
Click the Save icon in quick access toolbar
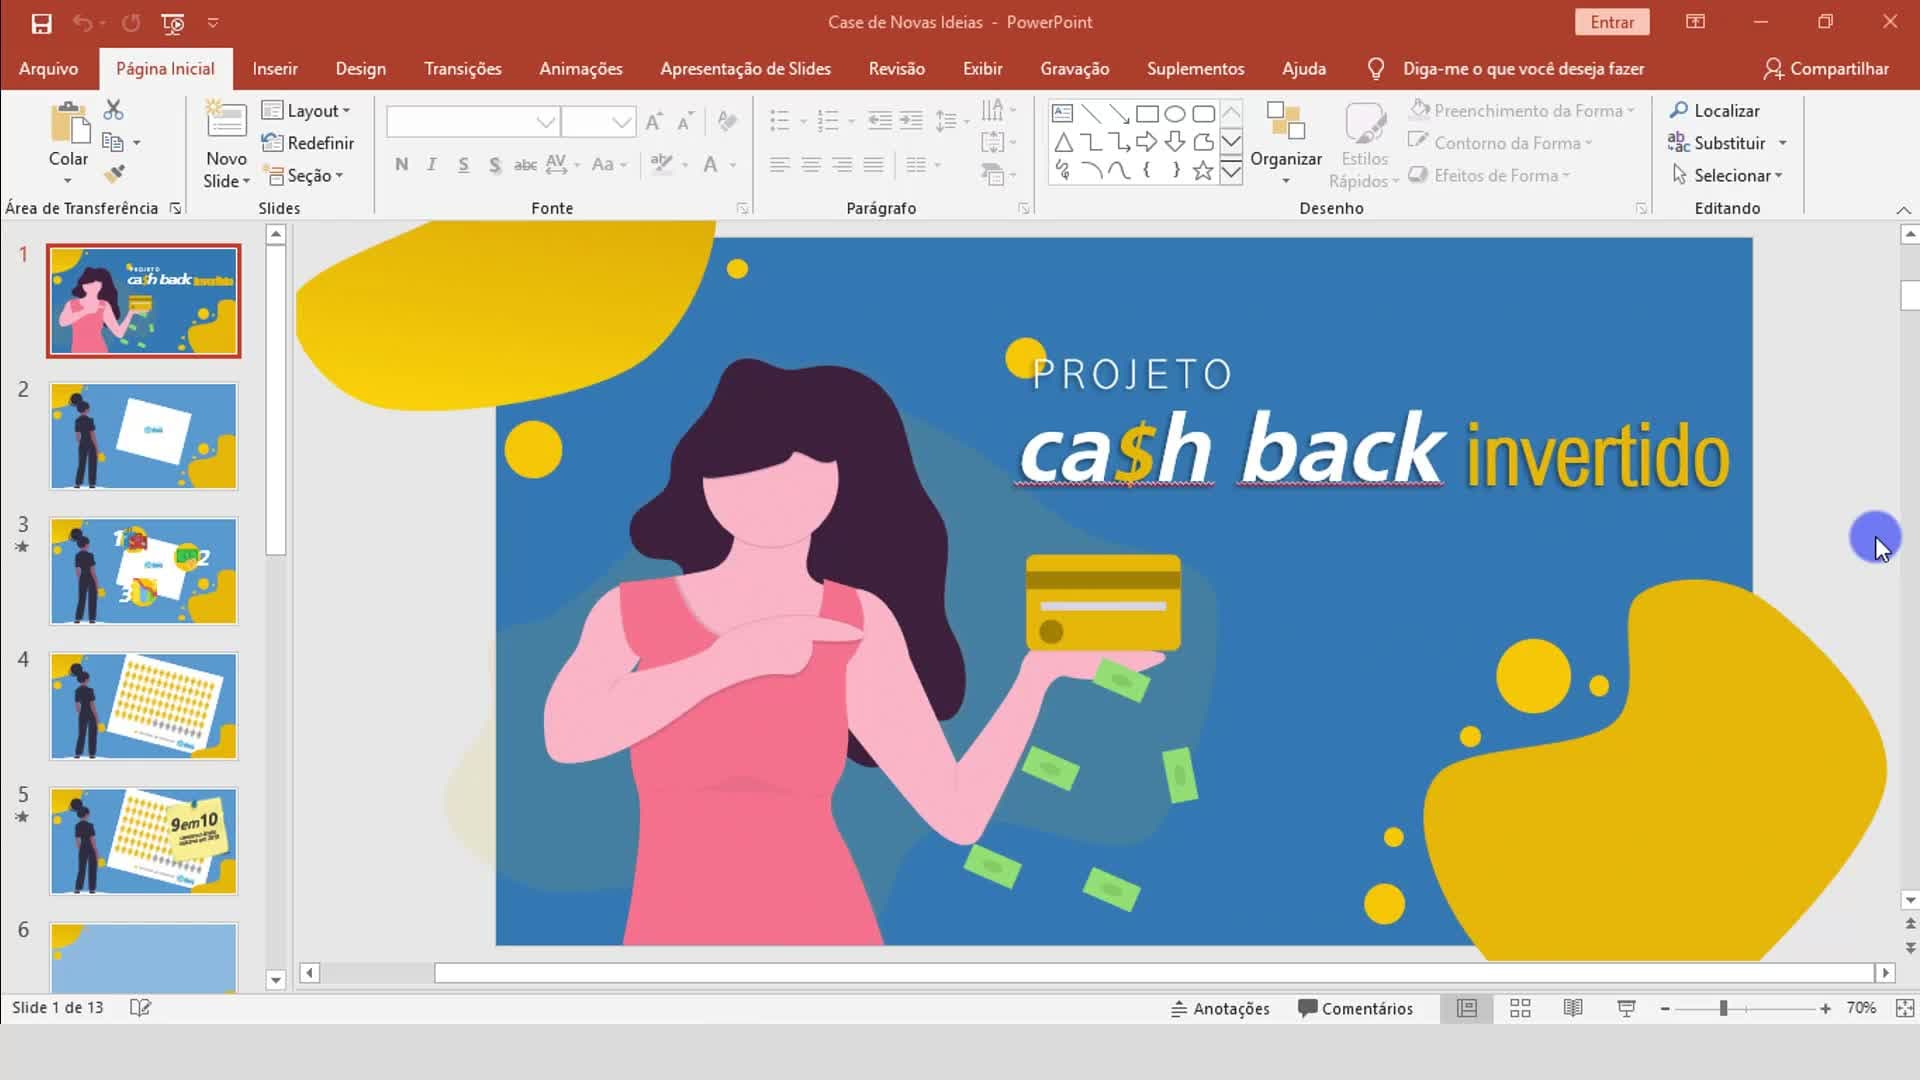41,22
